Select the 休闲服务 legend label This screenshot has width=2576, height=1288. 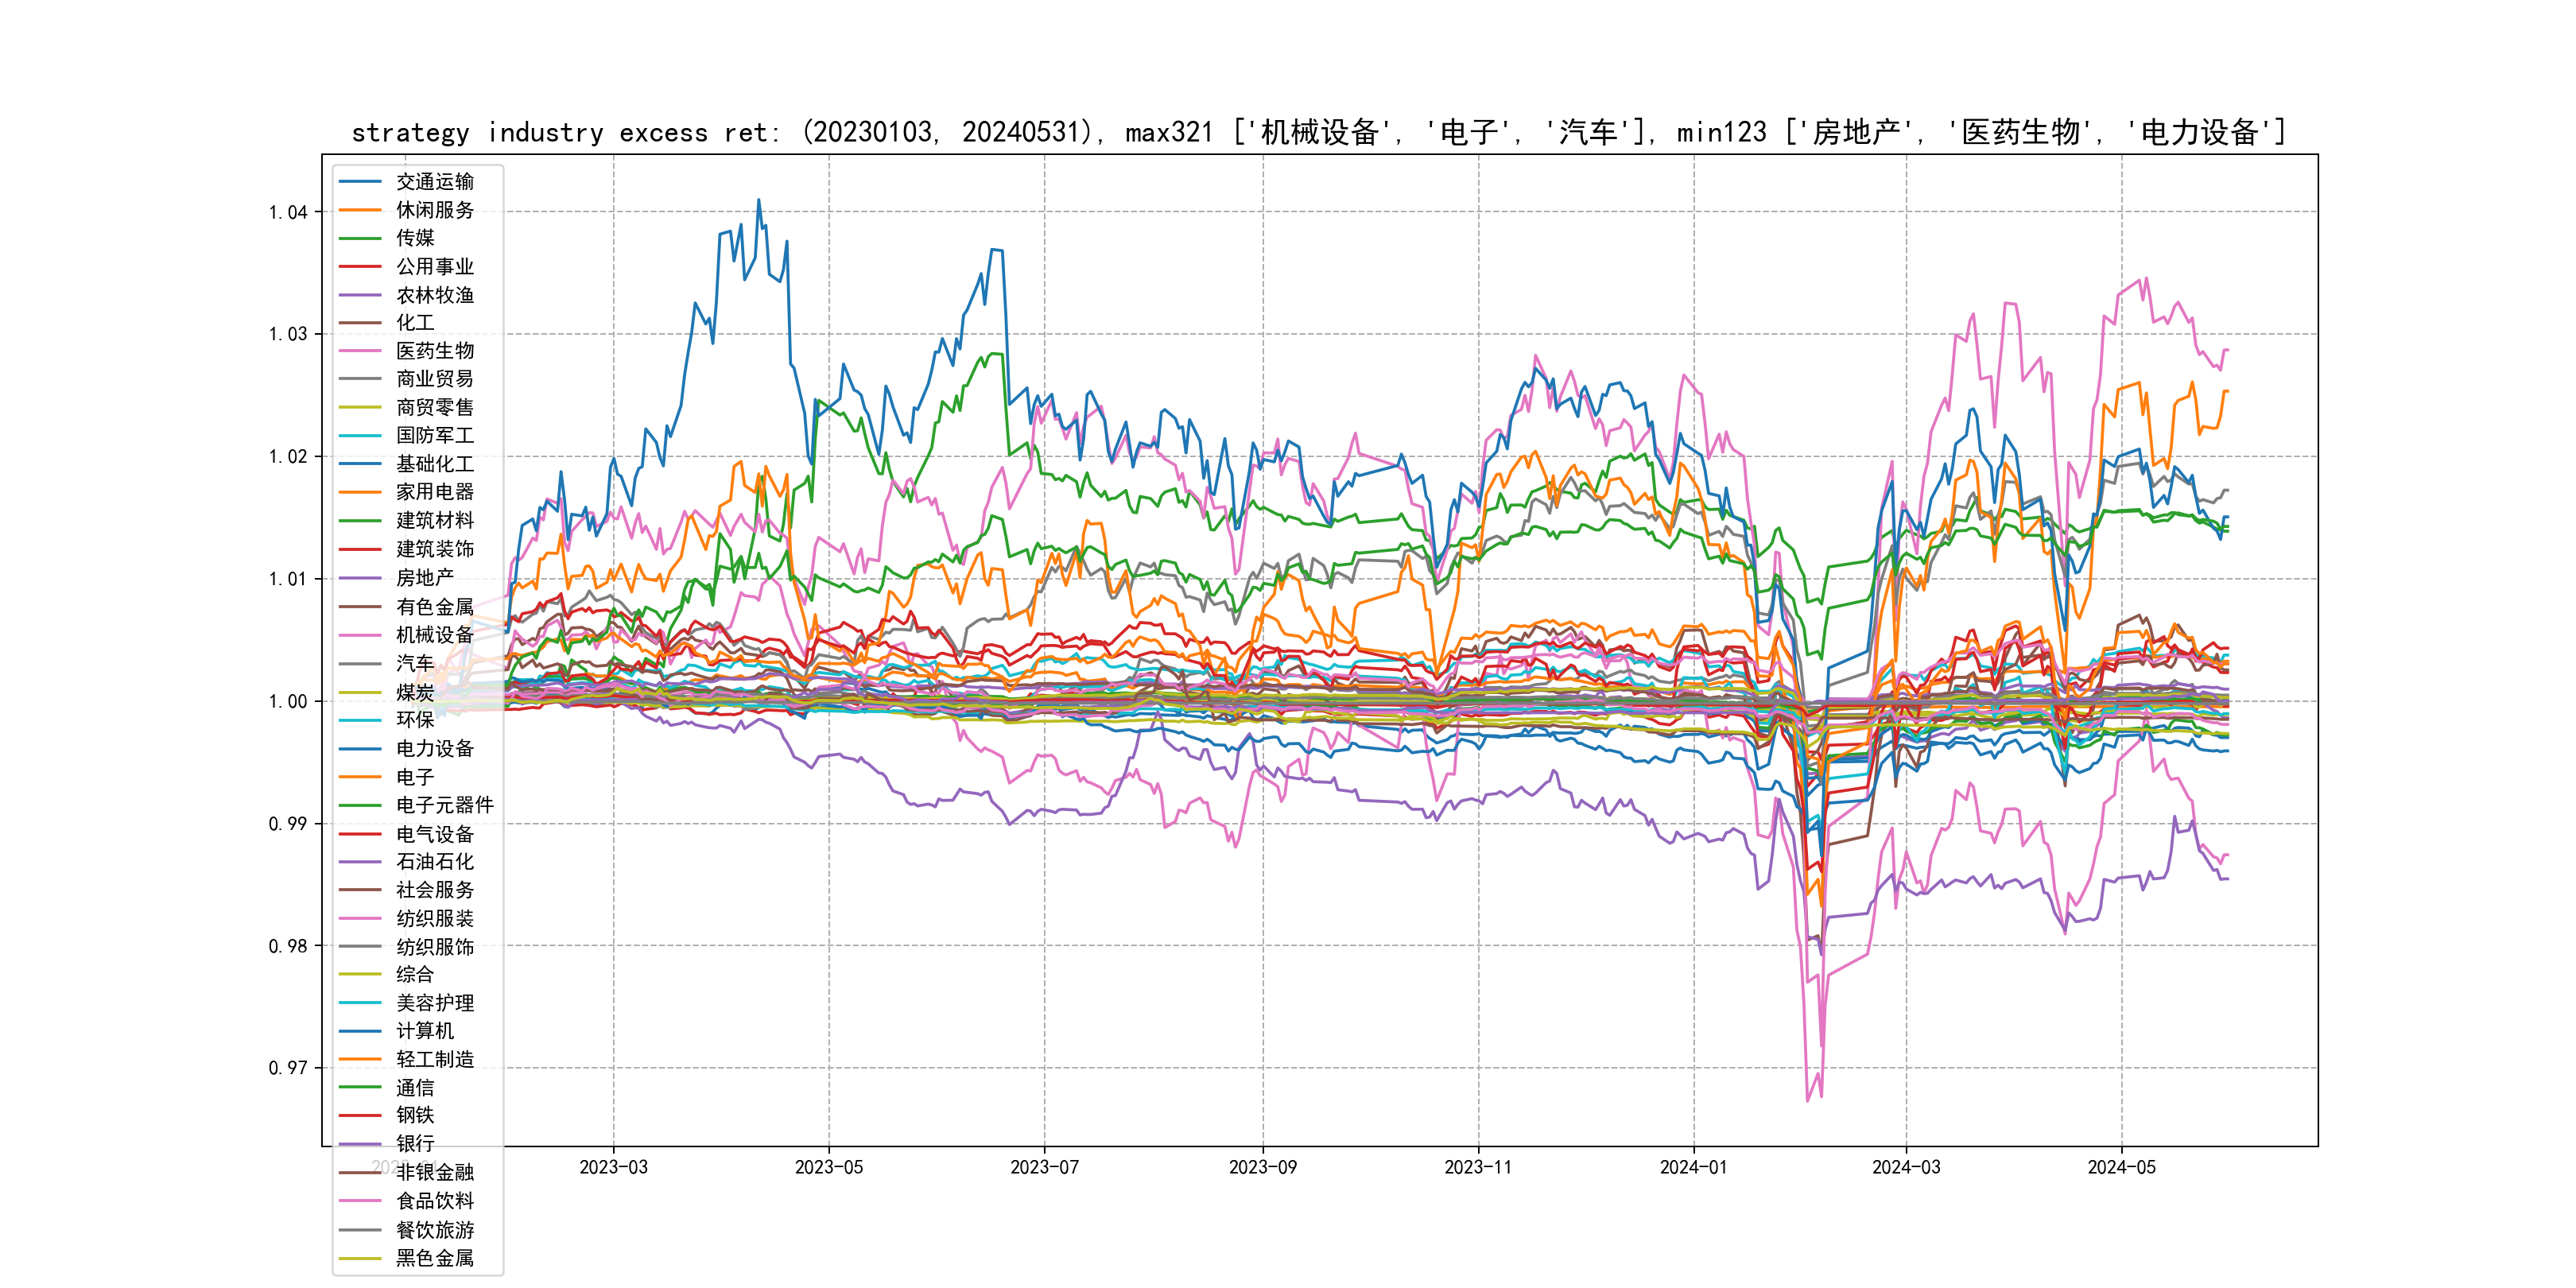[434, 210]
